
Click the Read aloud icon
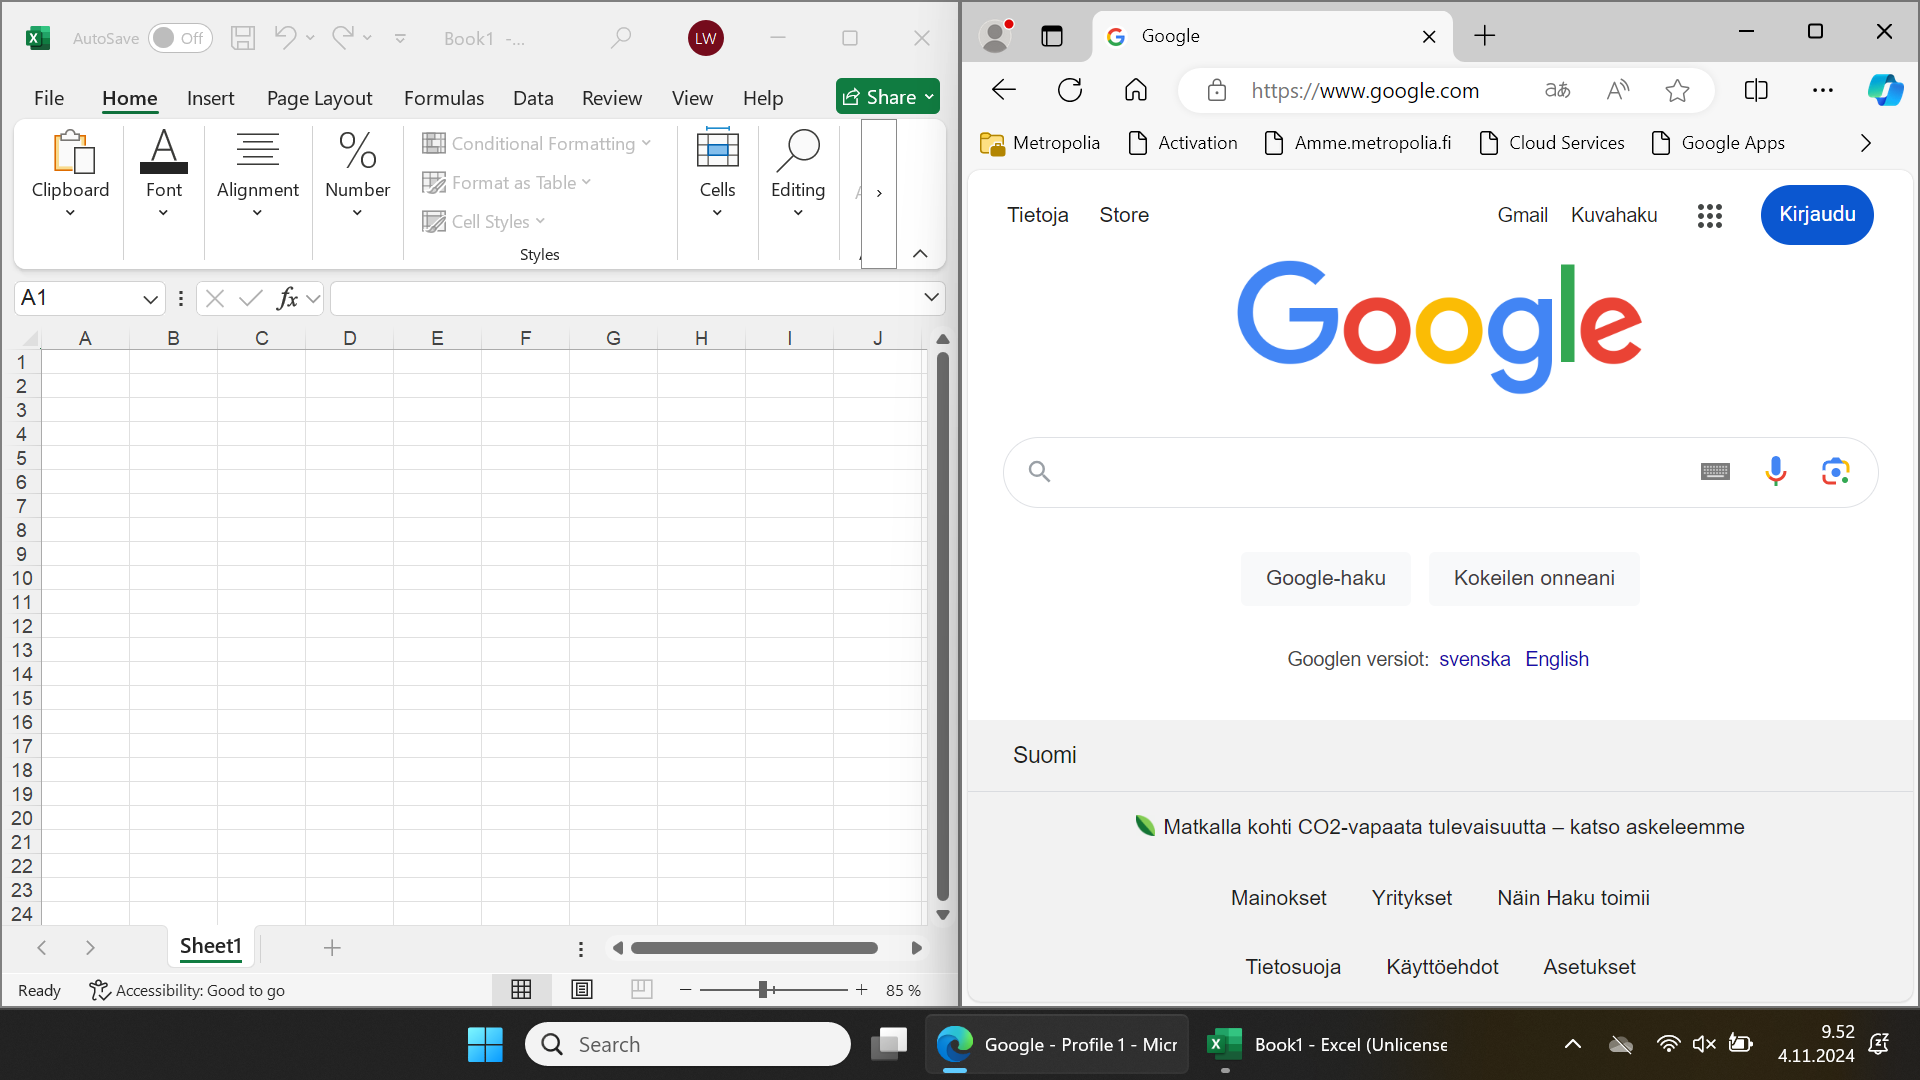click(x=1617, y=91)
